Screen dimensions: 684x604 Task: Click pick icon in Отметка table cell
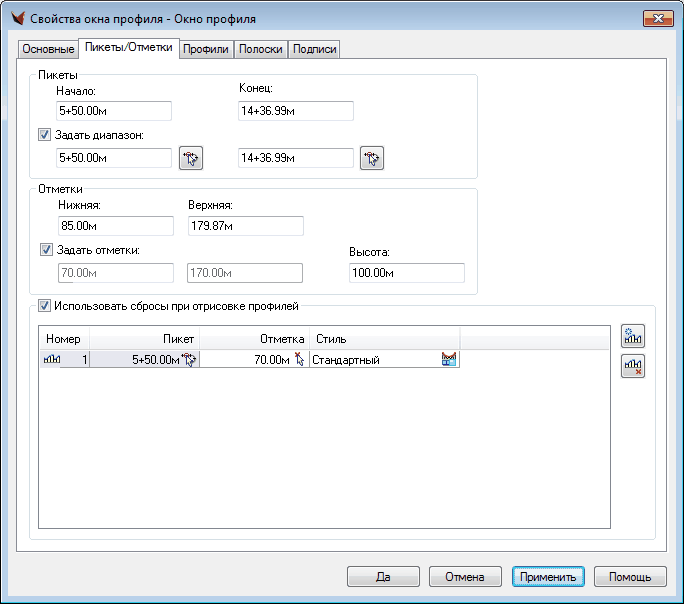click(x=298, y=360)
